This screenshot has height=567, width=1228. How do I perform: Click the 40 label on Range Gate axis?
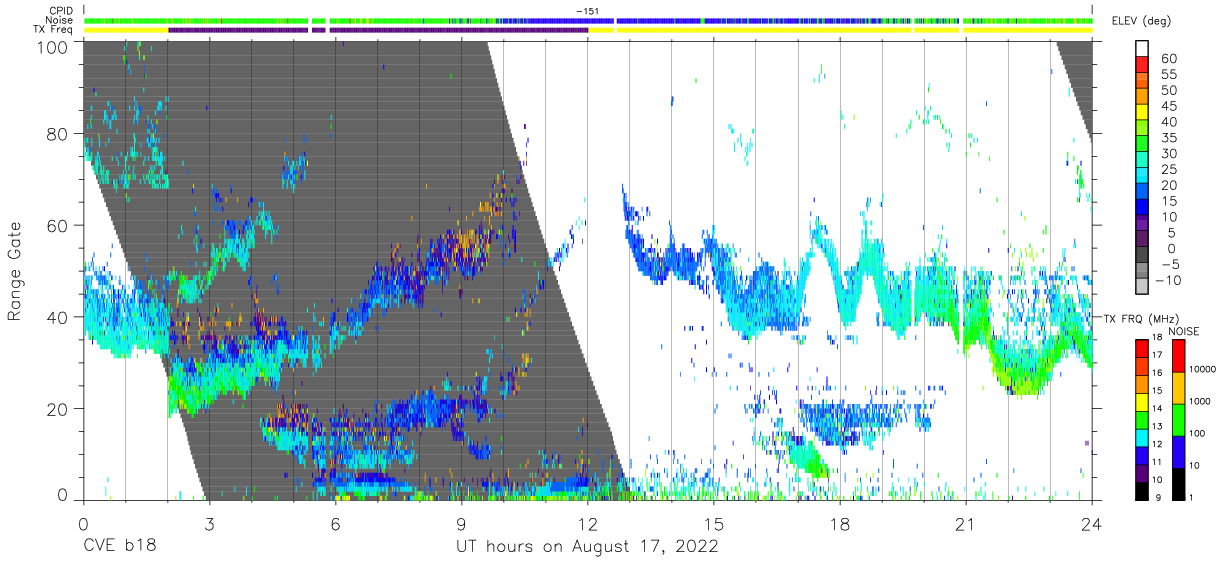pos(58,318)
